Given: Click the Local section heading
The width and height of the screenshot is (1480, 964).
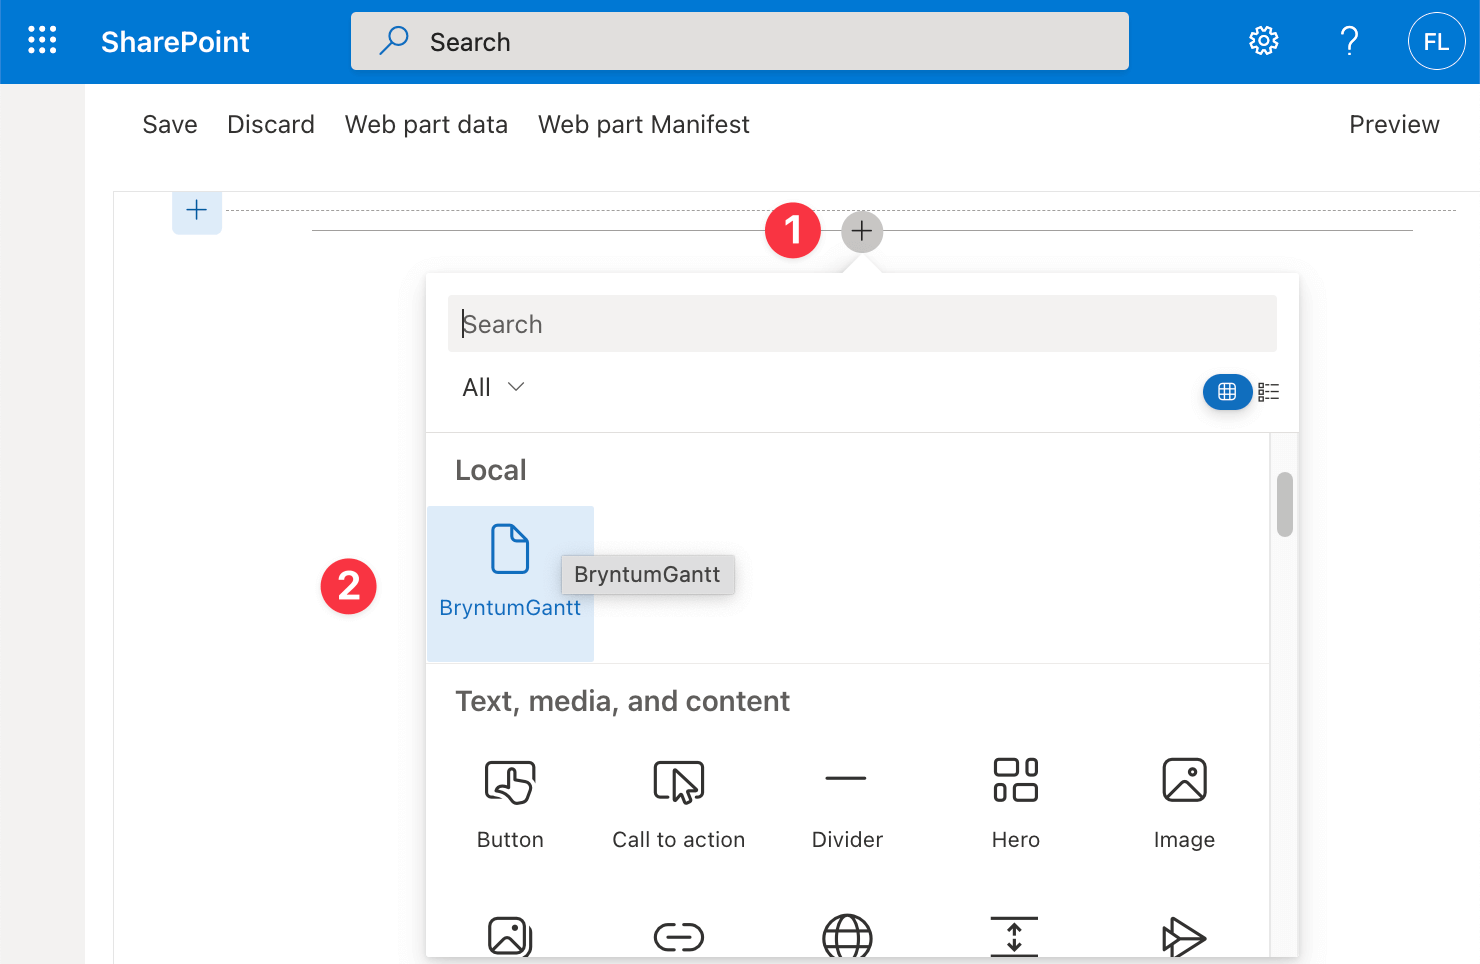Looking at the screenshot, I should (490, 470).
